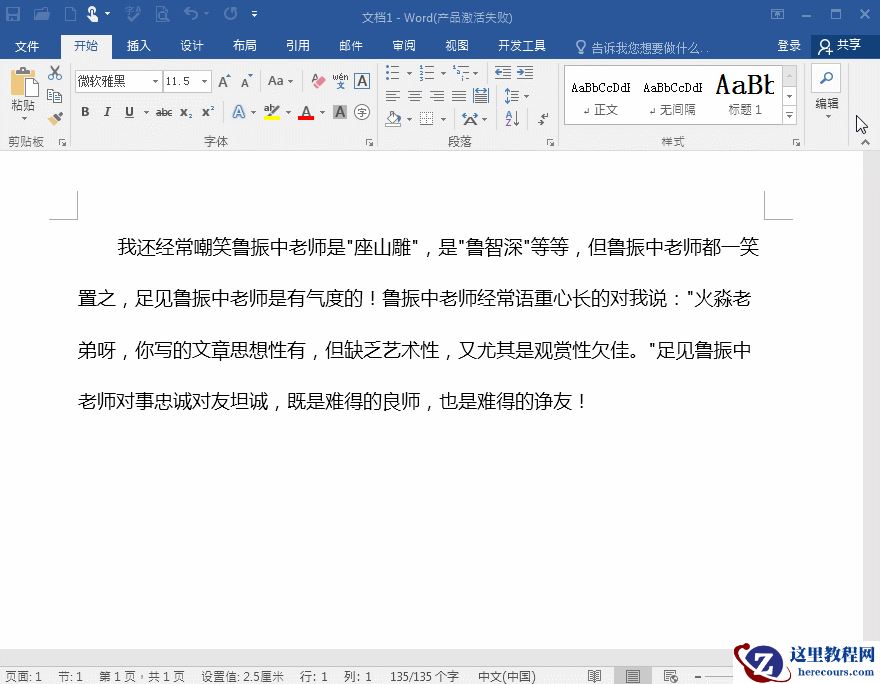Open the font name dropdown (微软雅黑)

click(x=155, y=81)
